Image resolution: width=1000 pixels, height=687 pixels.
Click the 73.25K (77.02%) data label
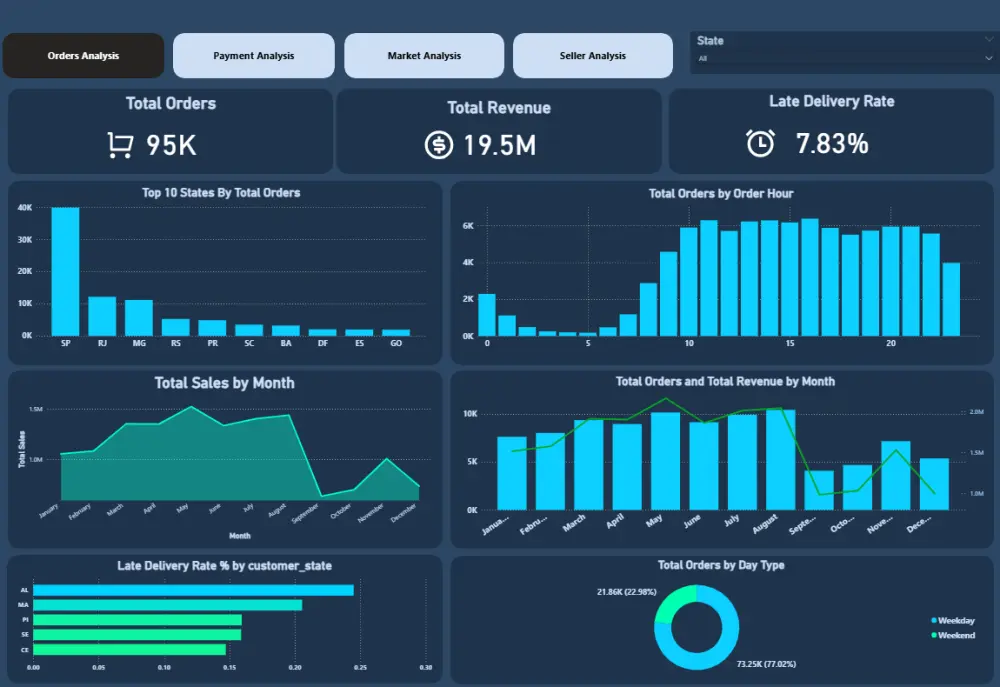[x=766, y=664]
